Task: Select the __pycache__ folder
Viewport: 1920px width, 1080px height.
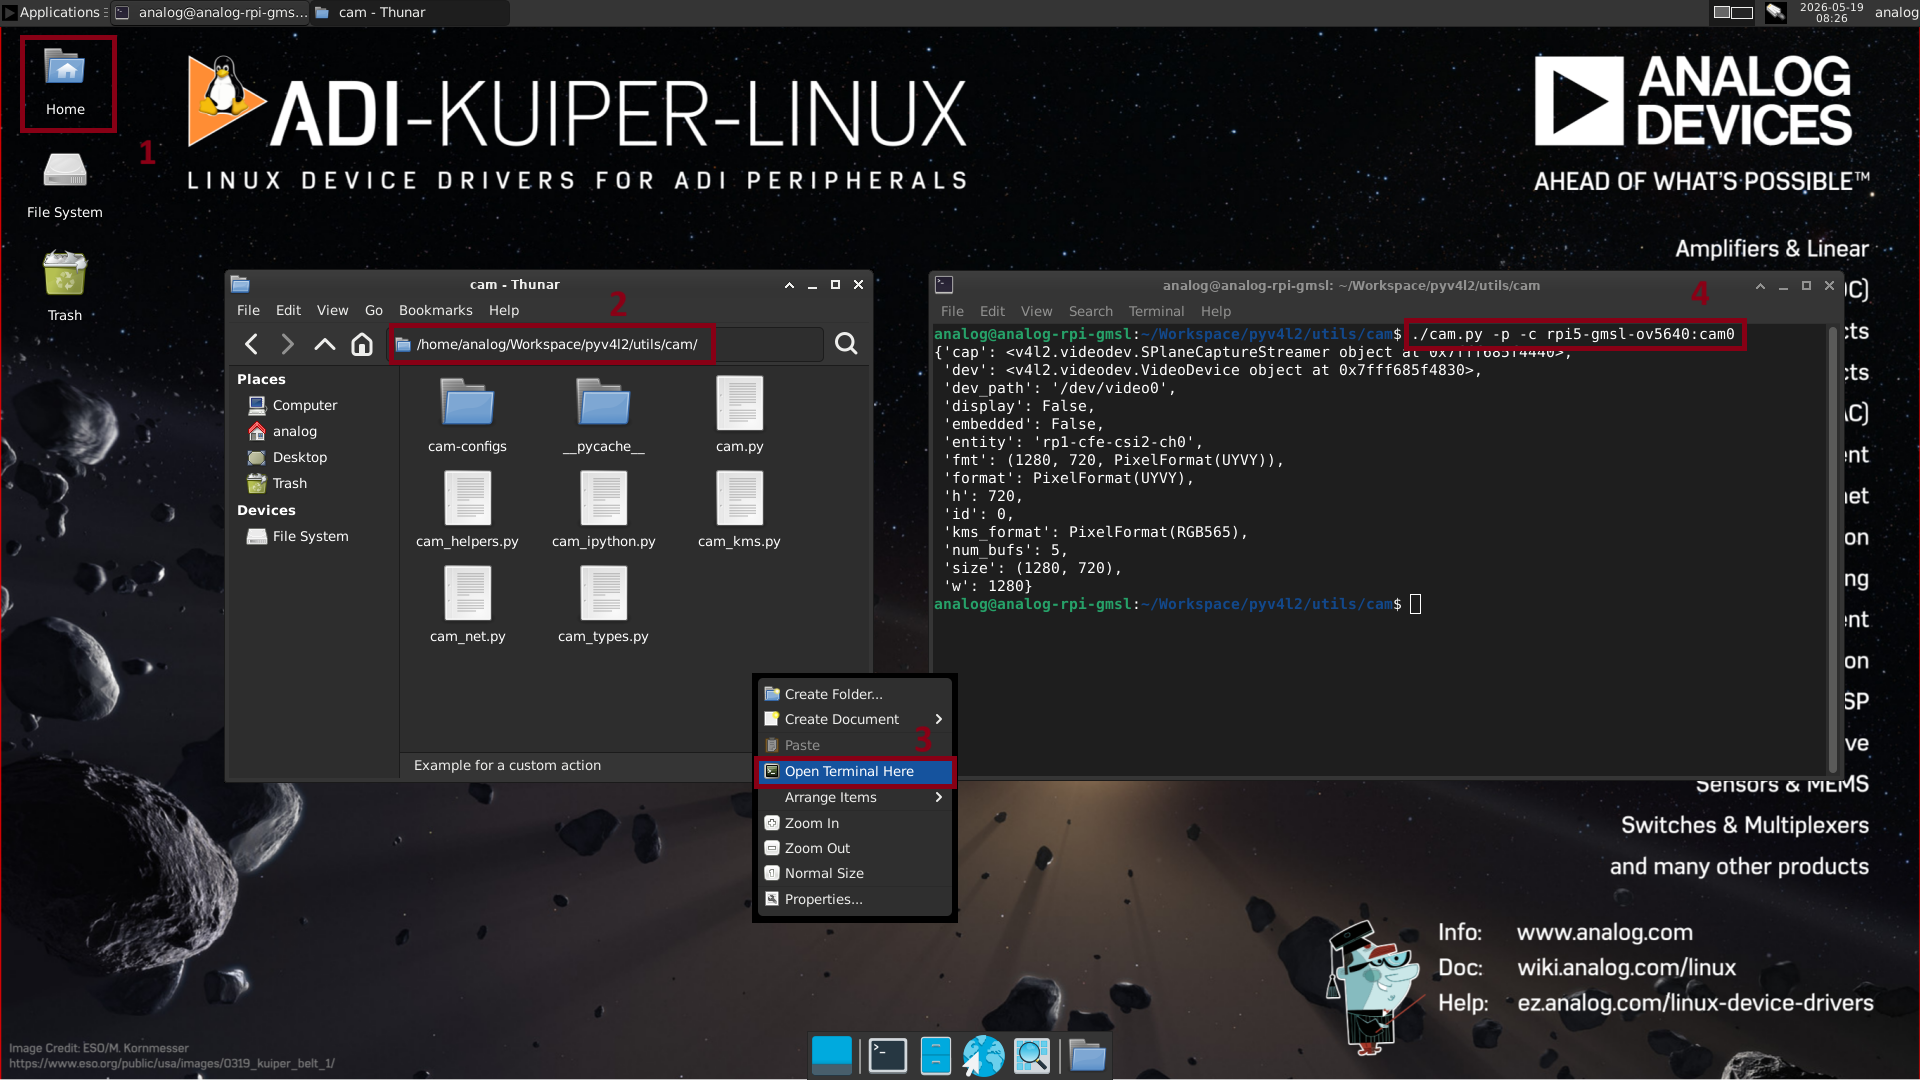Action: (x=603, y=415)
